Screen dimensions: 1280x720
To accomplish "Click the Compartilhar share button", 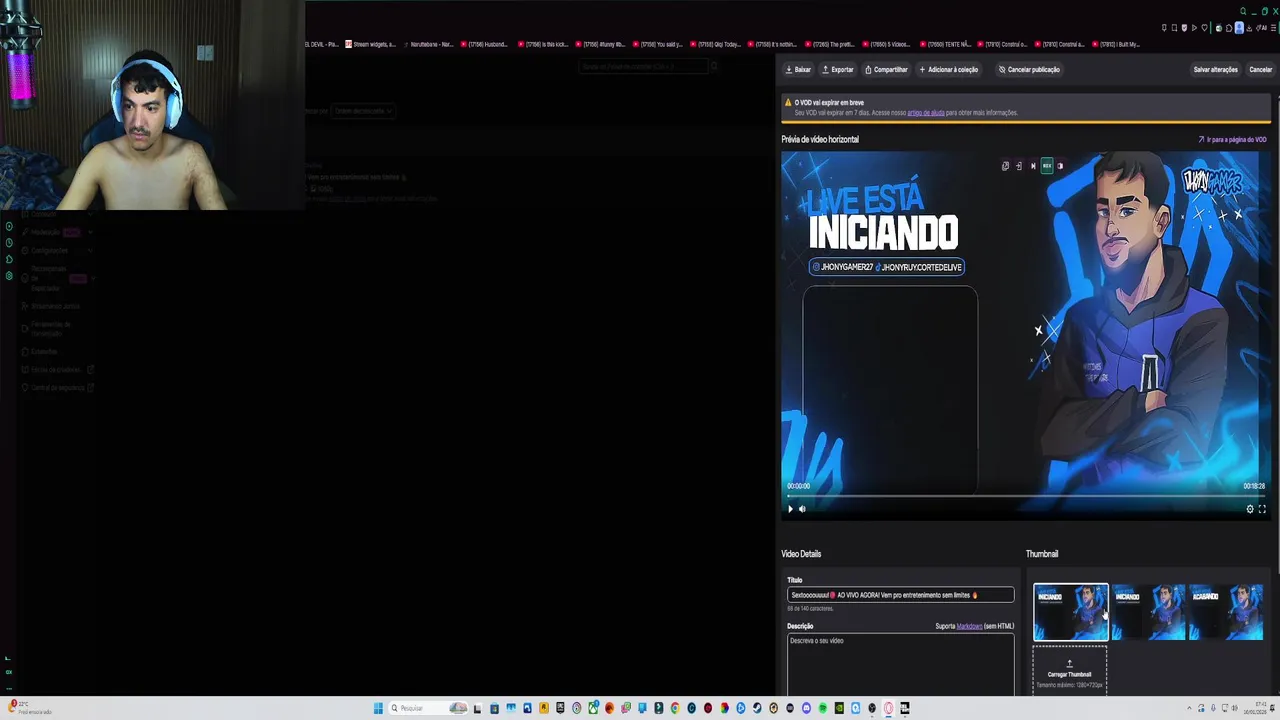I will pos(886,70).
